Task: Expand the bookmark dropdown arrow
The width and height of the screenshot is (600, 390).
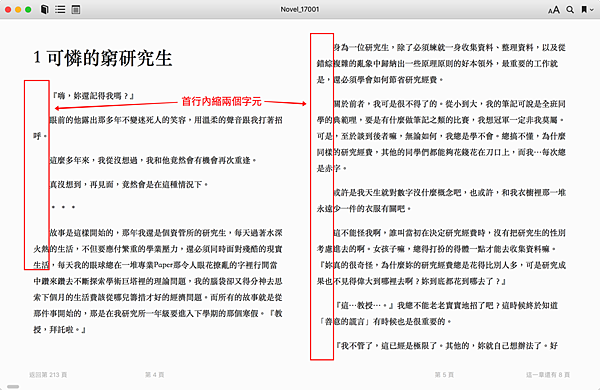Action: coord(592,10)
